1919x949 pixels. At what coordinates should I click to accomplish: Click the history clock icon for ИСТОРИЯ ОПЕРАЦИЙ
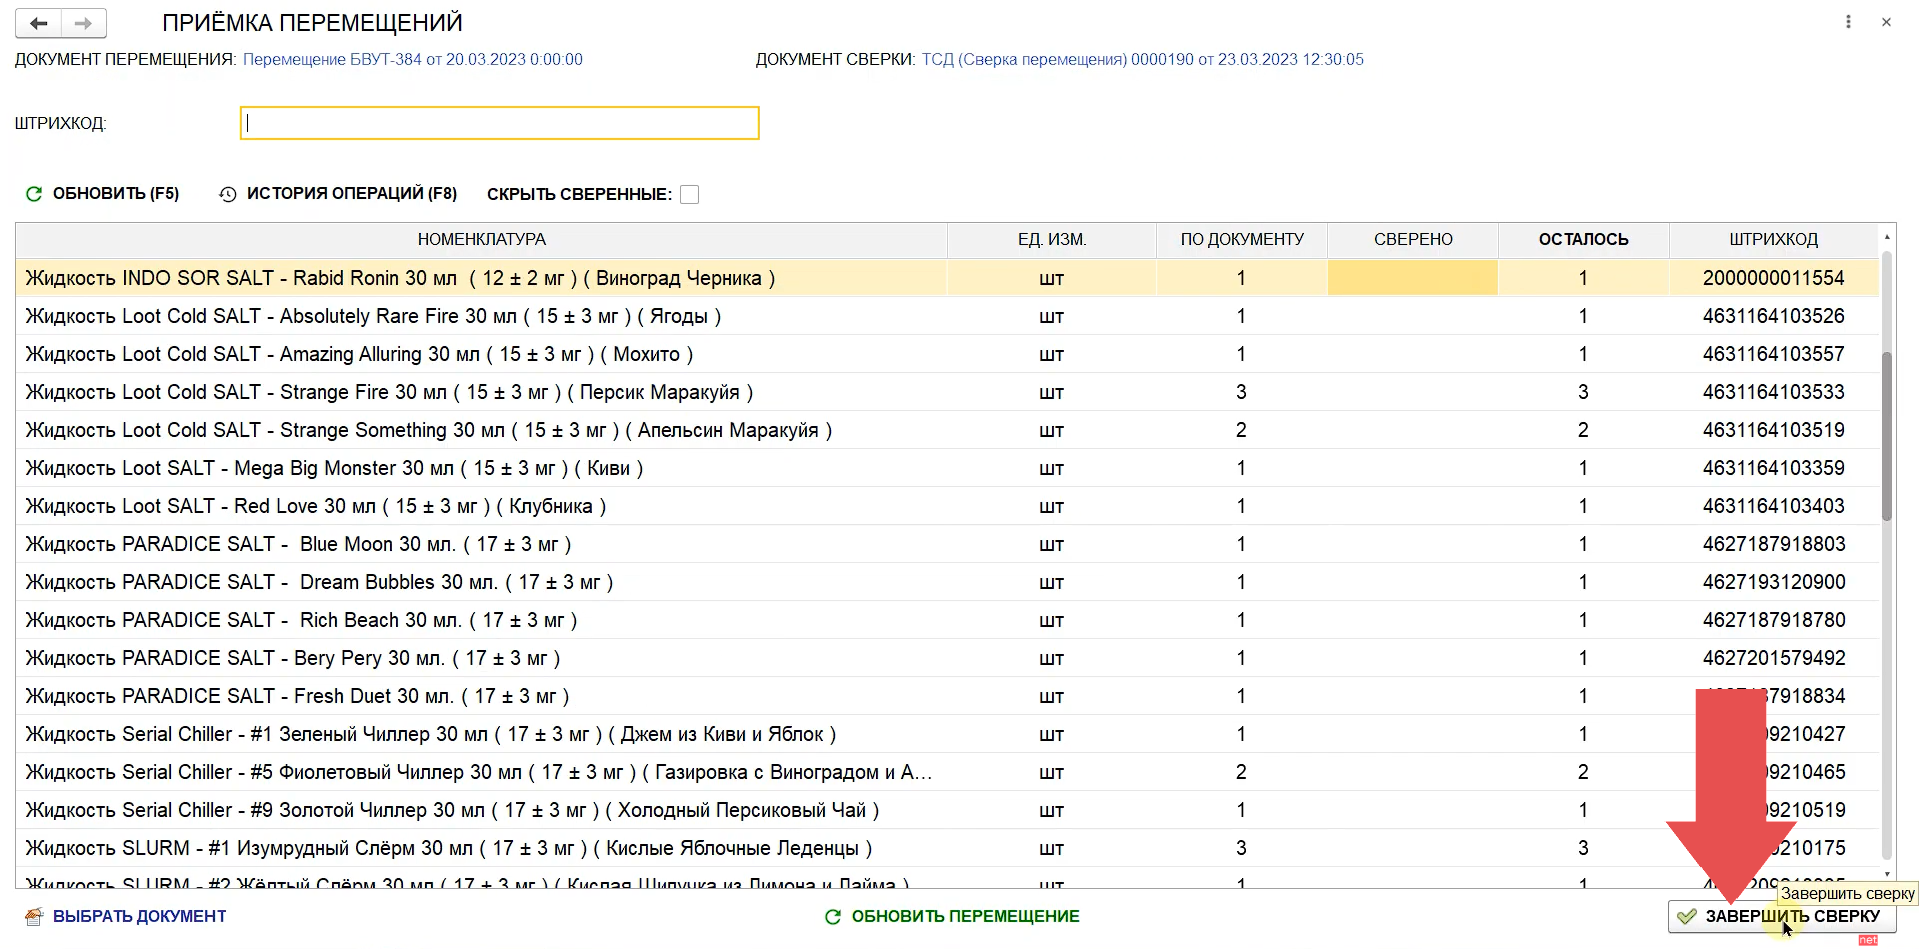(x=228, y=194)
